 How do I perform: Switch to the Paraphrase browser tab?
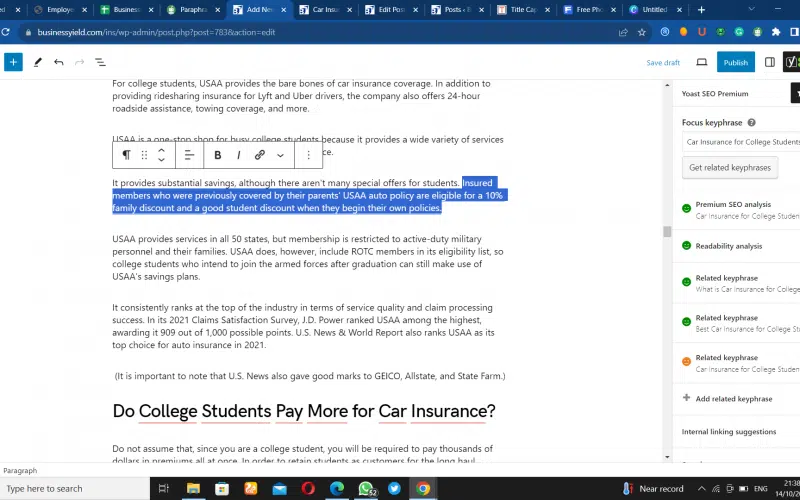coord(193,10)
